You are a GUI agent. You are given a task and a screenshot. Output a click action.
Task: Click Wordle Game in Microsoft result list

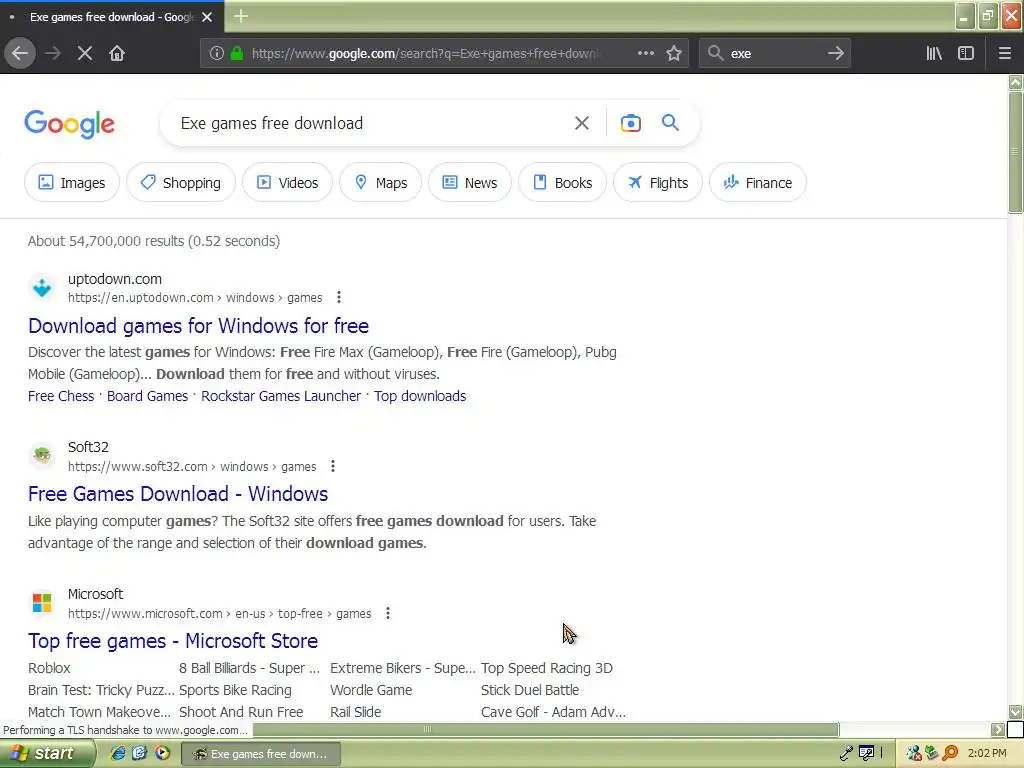click(x=371, y=690)
